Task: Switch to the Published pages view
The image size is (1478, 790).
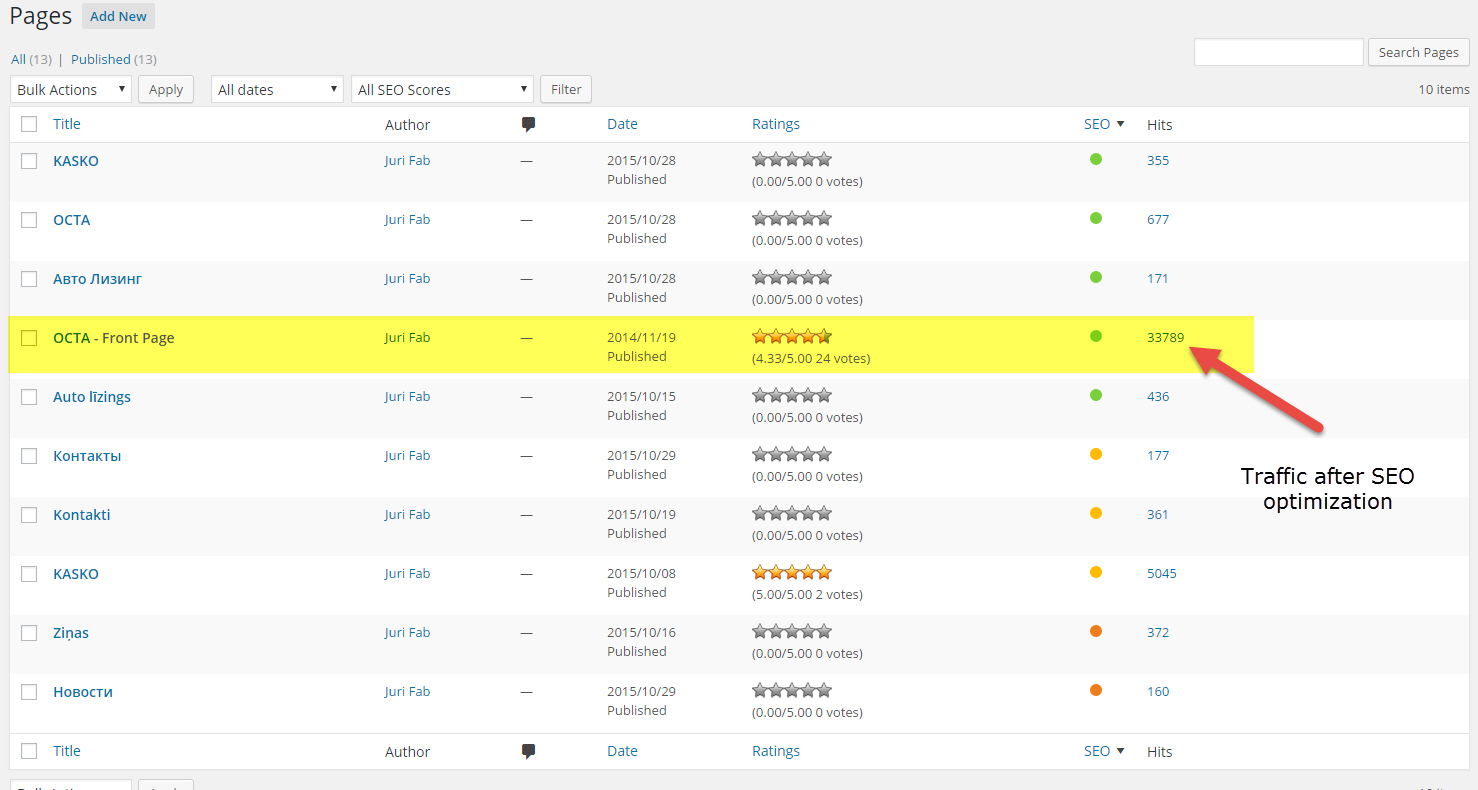Action: click(100, 59)
